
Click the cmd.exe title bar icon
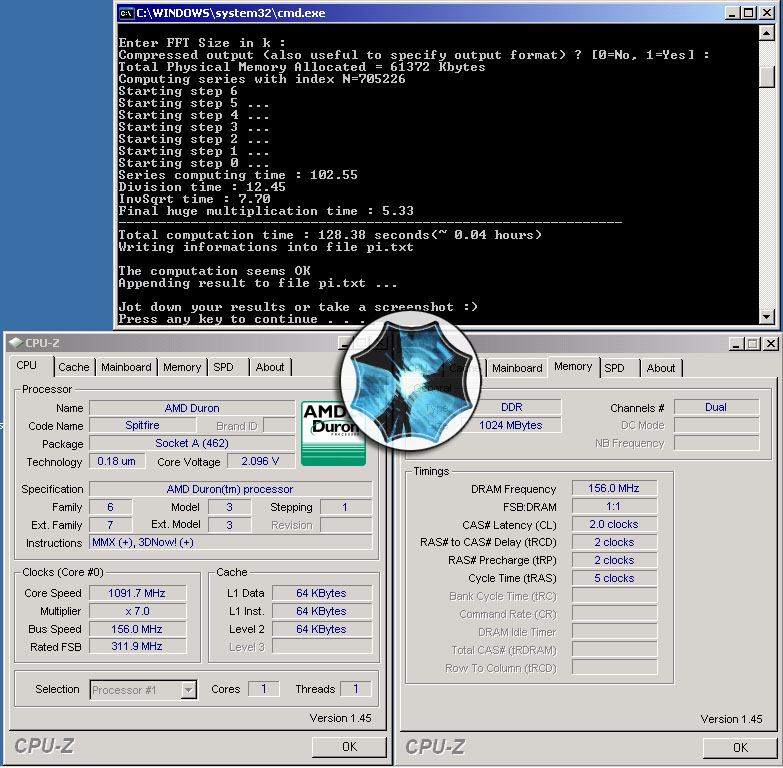pos(126,13)
